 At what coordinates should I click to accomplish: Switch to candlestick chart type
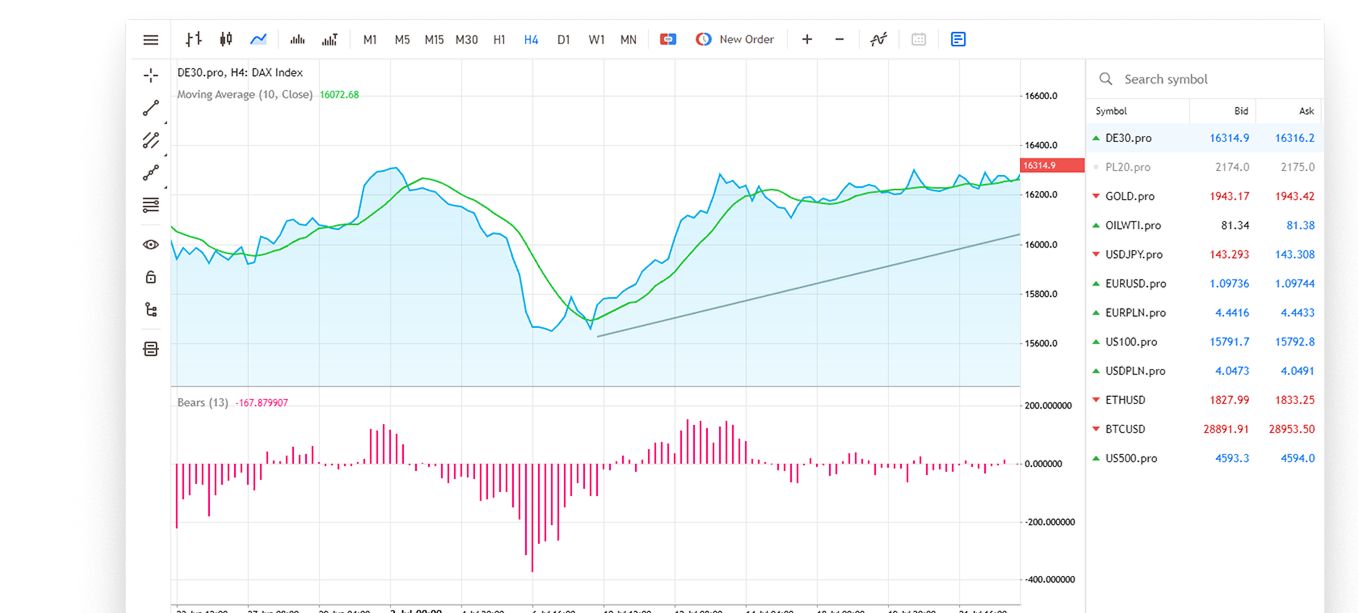pyautogui.click(x=225, y=40)
